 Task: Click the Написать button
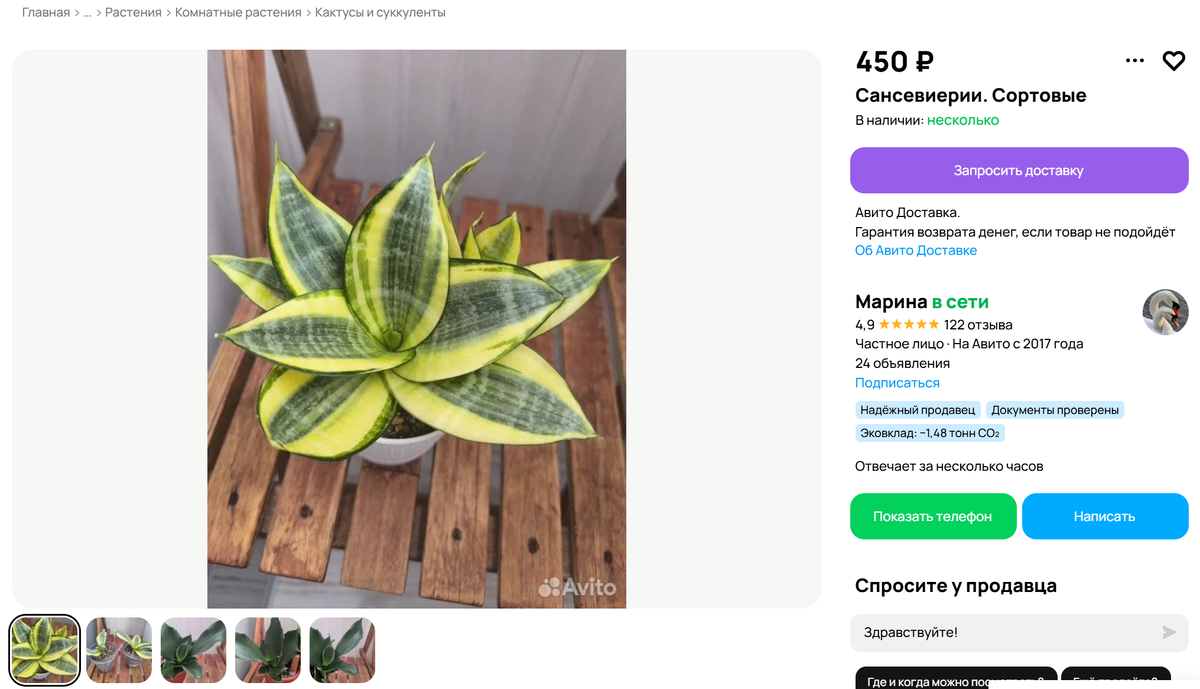1105,516
